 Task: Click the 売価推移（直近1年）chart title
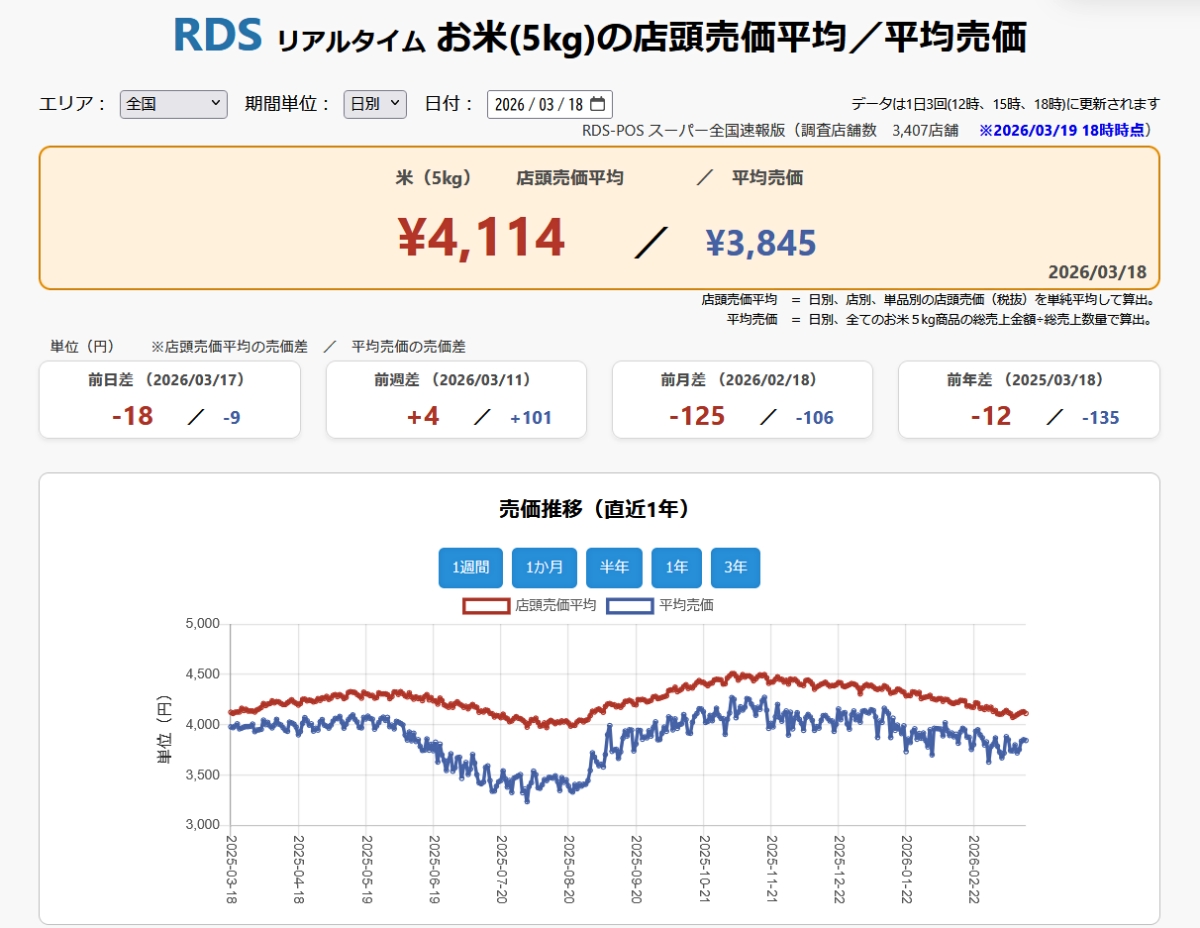pos(594,509)
